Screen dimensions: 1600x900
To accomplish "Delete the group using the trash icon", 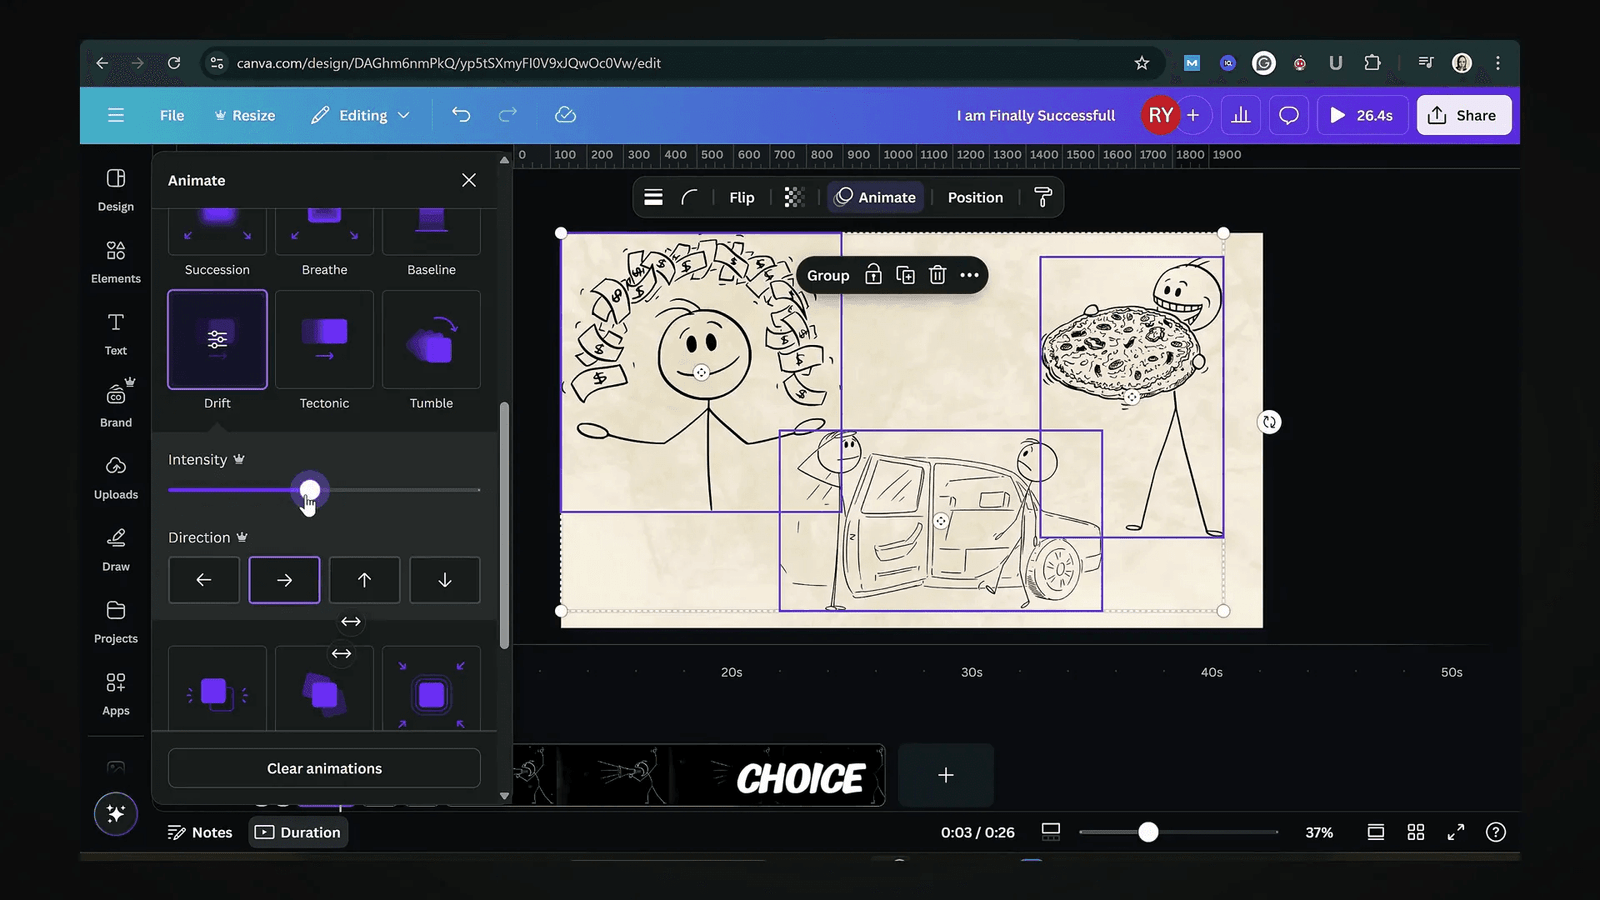I will pos(937,275).
